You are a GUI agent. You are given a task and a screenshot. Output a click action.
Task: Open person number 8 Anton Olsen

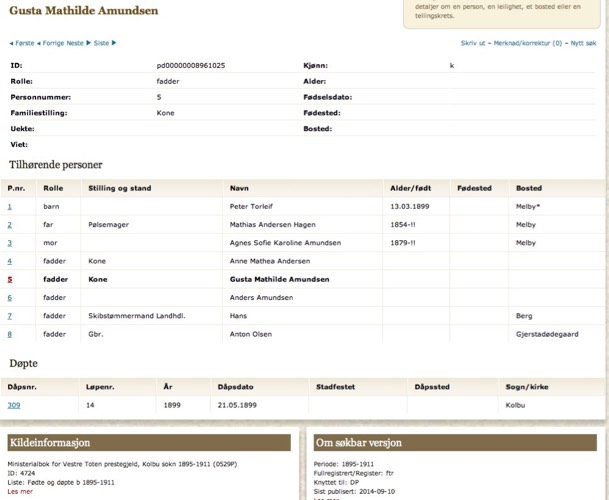click(10, 333)
